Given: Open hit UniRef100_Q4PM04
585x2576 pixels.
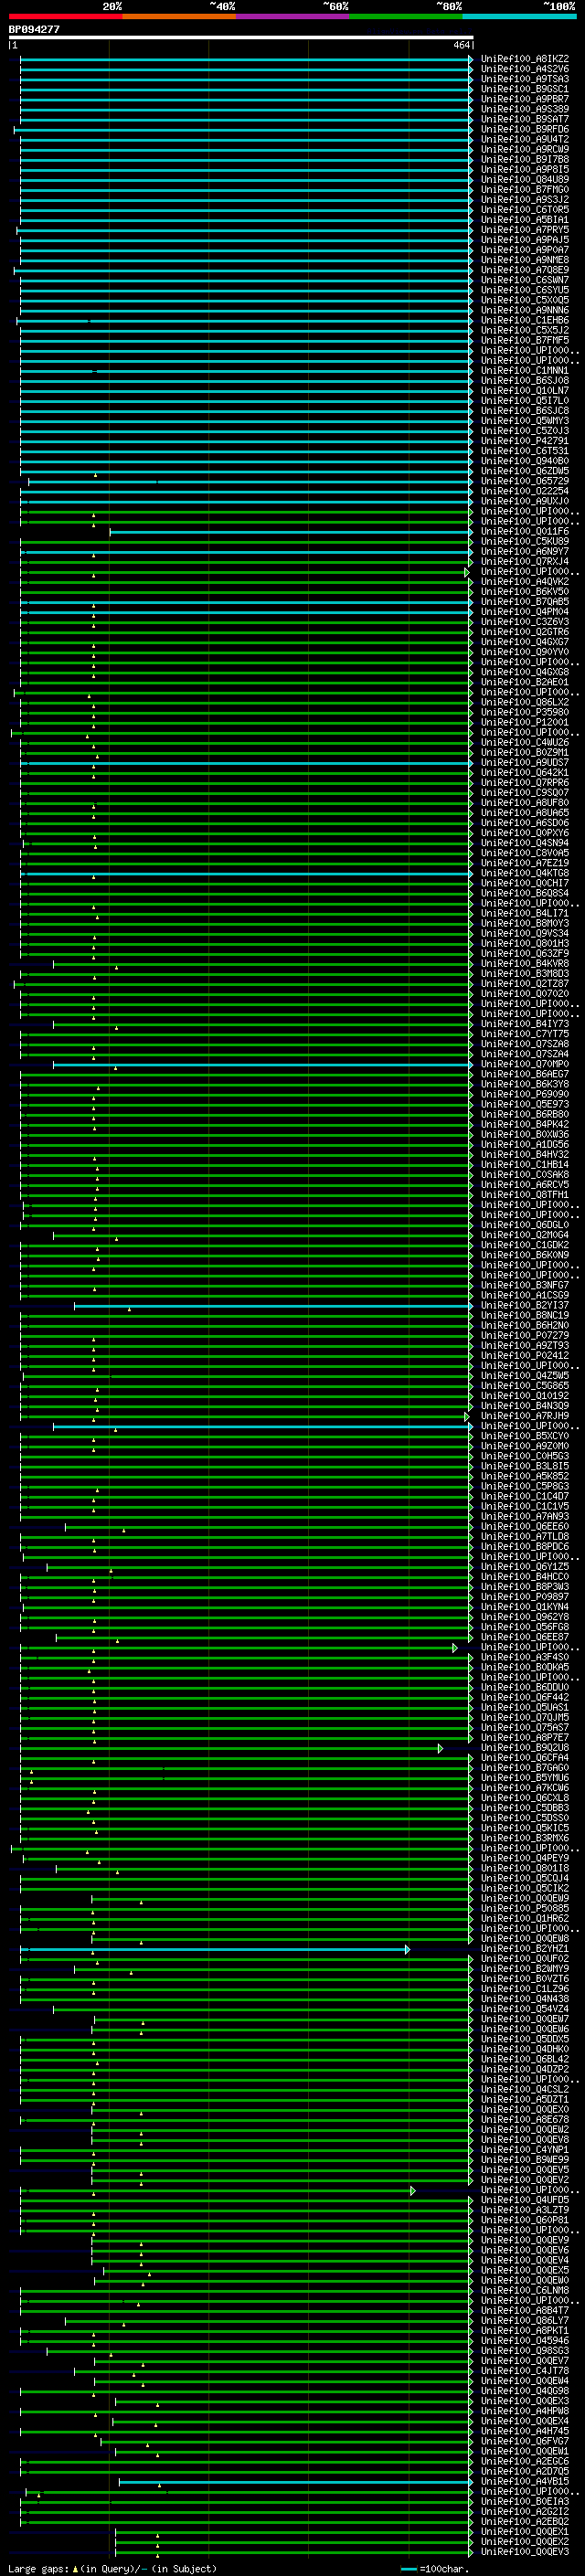Looking at the screenshot, I should click(x=524, y=612).
